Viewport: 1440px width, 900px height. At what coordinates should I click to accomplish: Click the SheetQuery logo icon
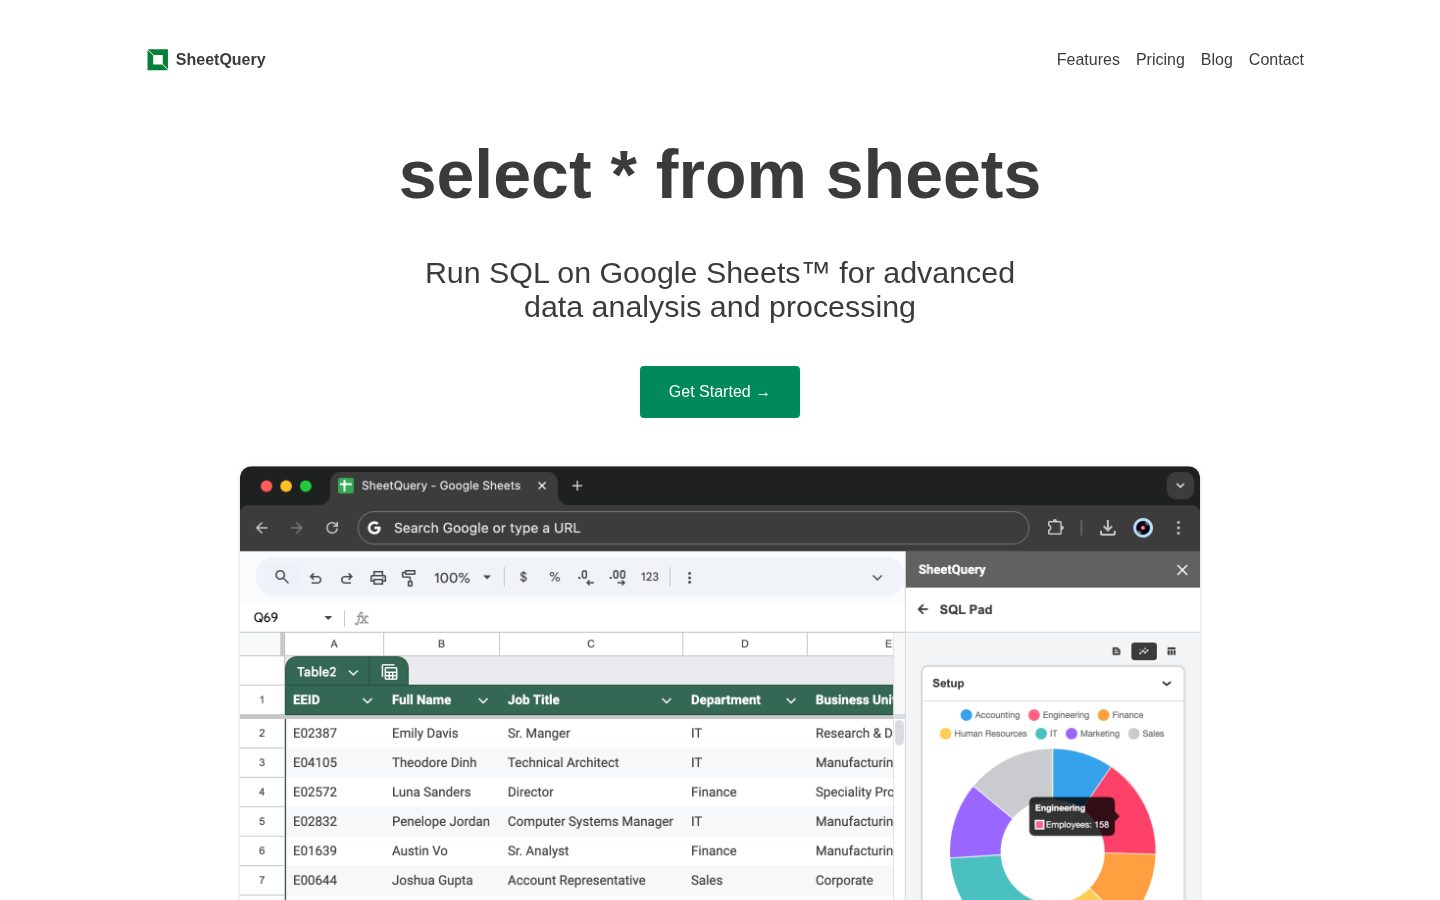click(158, 60)
